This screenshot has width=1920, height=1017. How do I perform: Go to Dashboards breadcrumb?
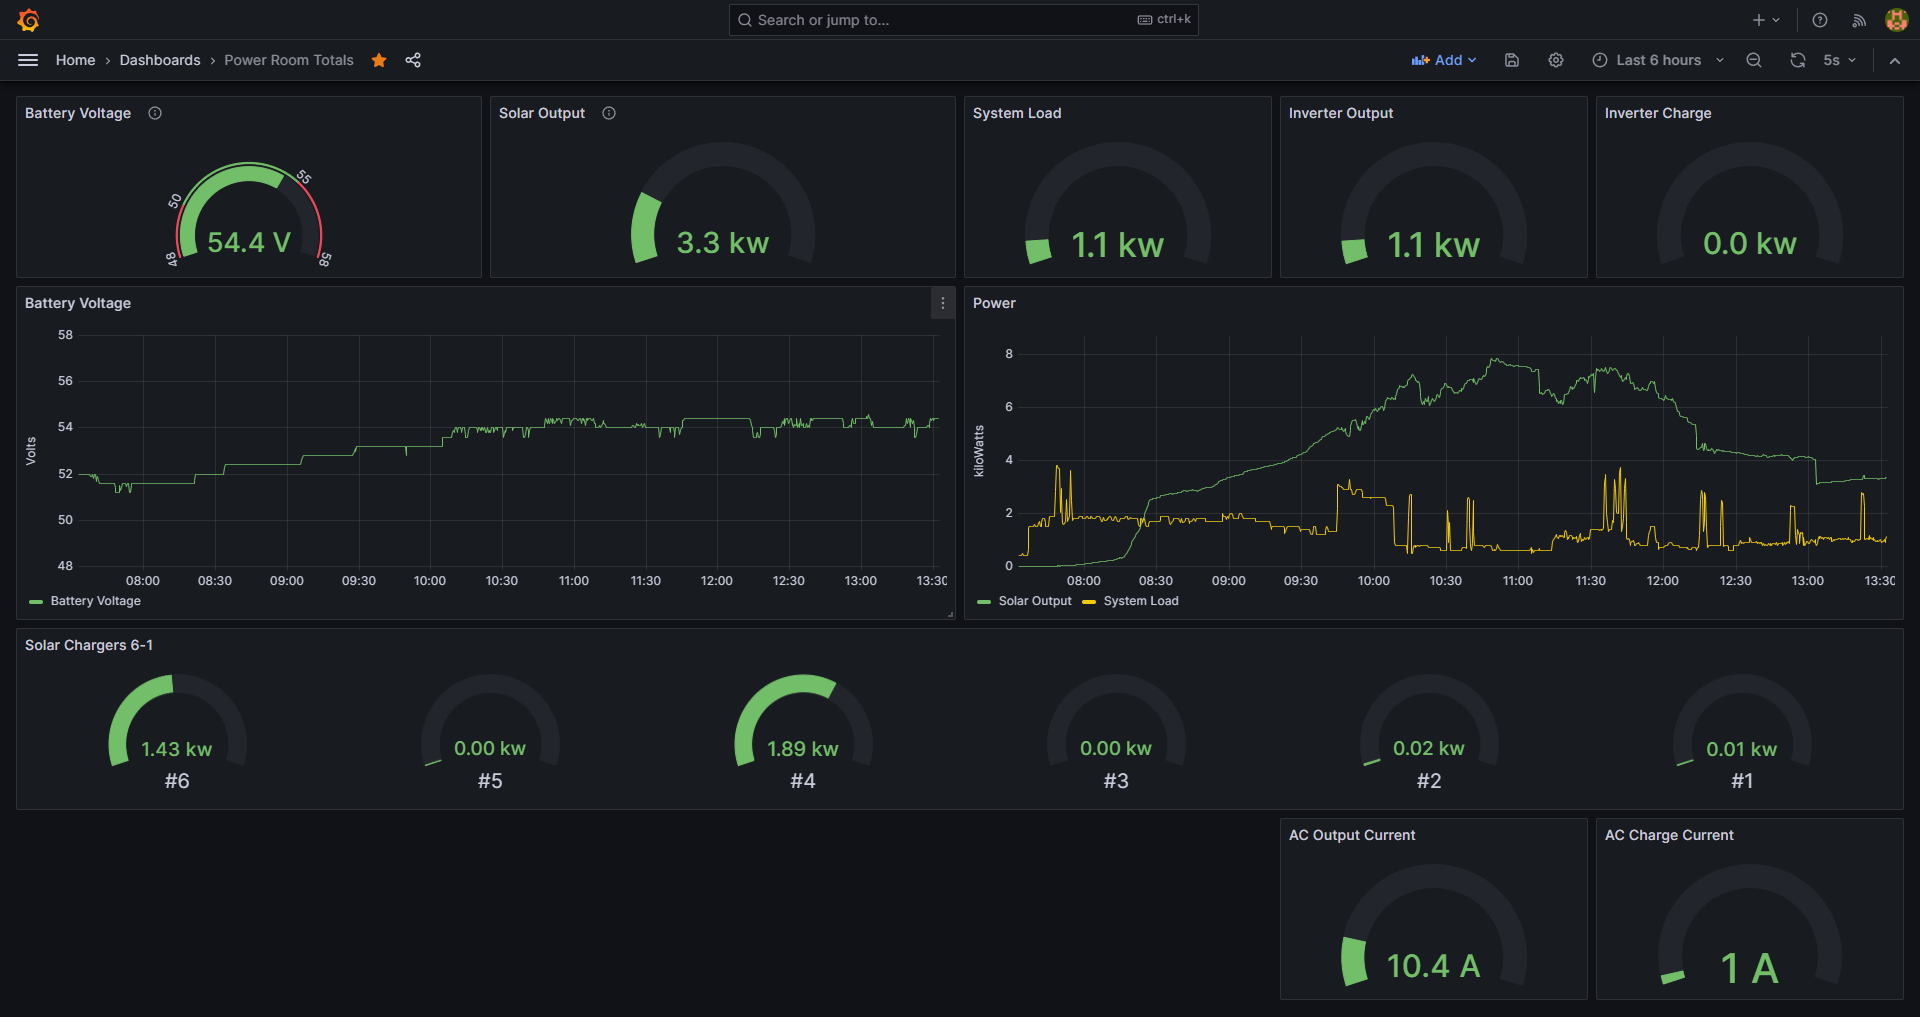click(x=160, y=60)
